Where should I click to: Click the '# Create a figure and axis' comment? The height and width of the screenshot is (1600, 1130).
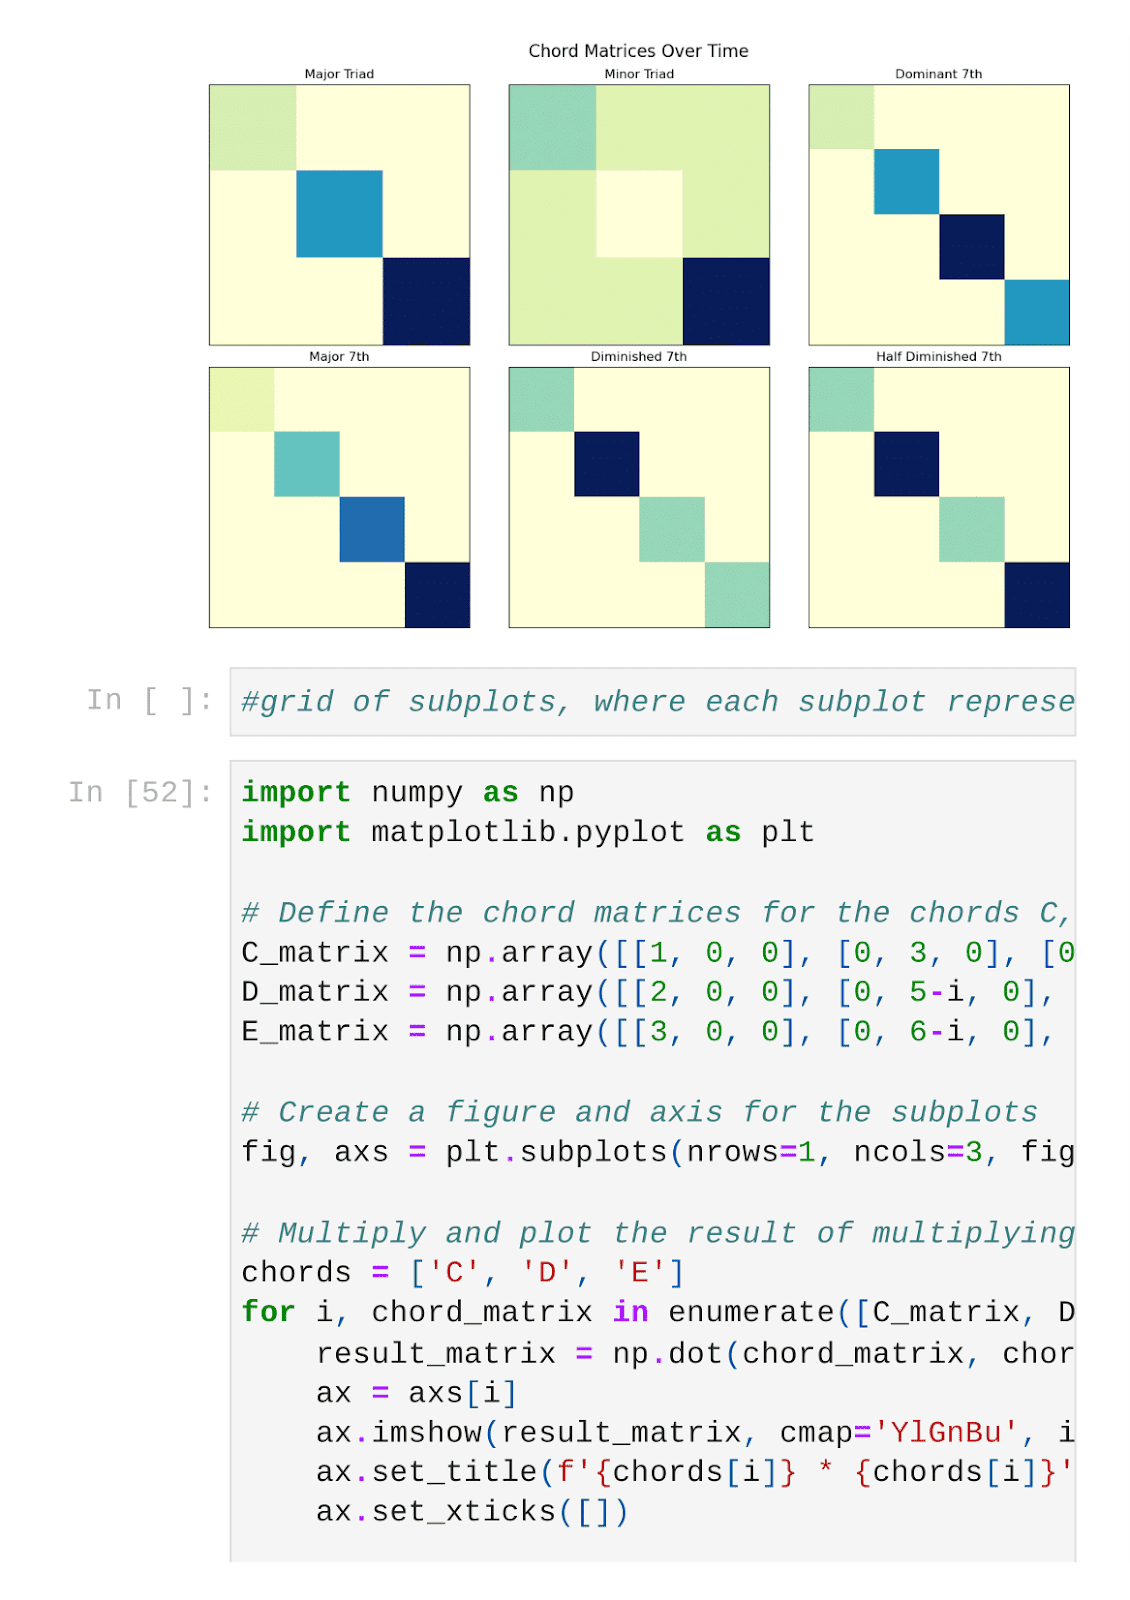640,1112
